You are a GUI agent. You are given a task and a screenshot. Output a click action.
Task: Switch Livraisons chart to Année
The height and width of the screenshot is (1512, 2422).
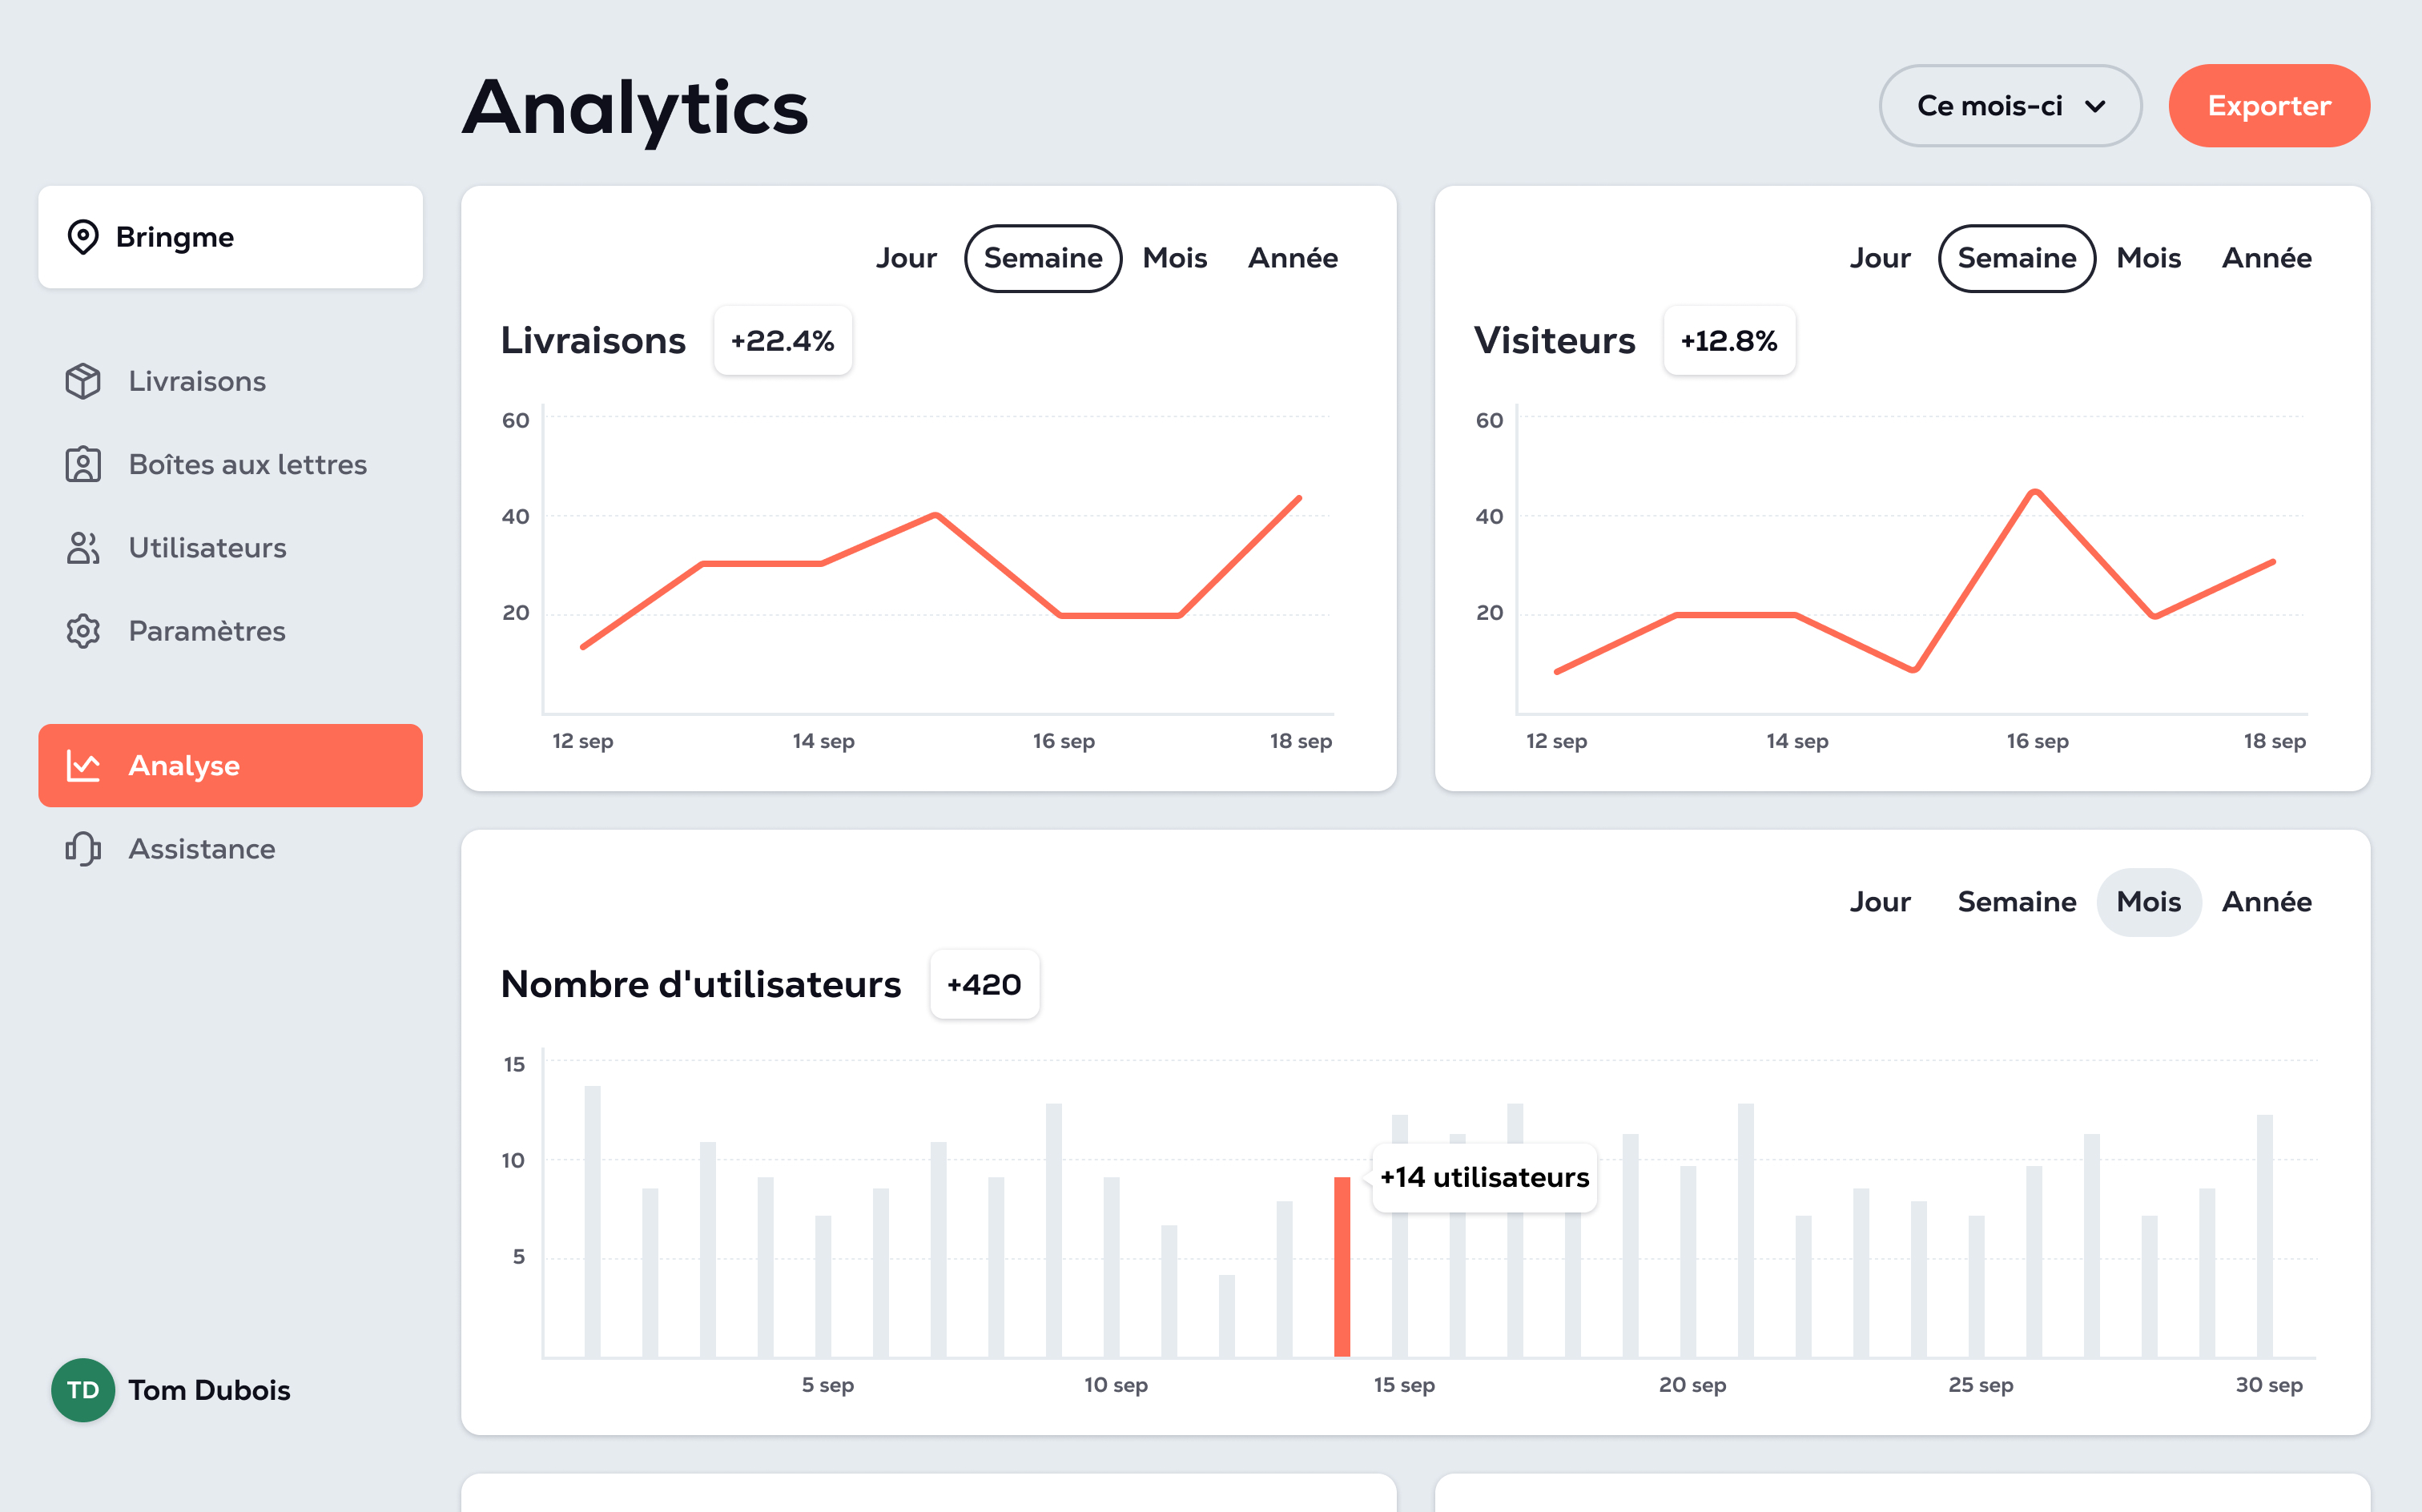(1293, 258)
